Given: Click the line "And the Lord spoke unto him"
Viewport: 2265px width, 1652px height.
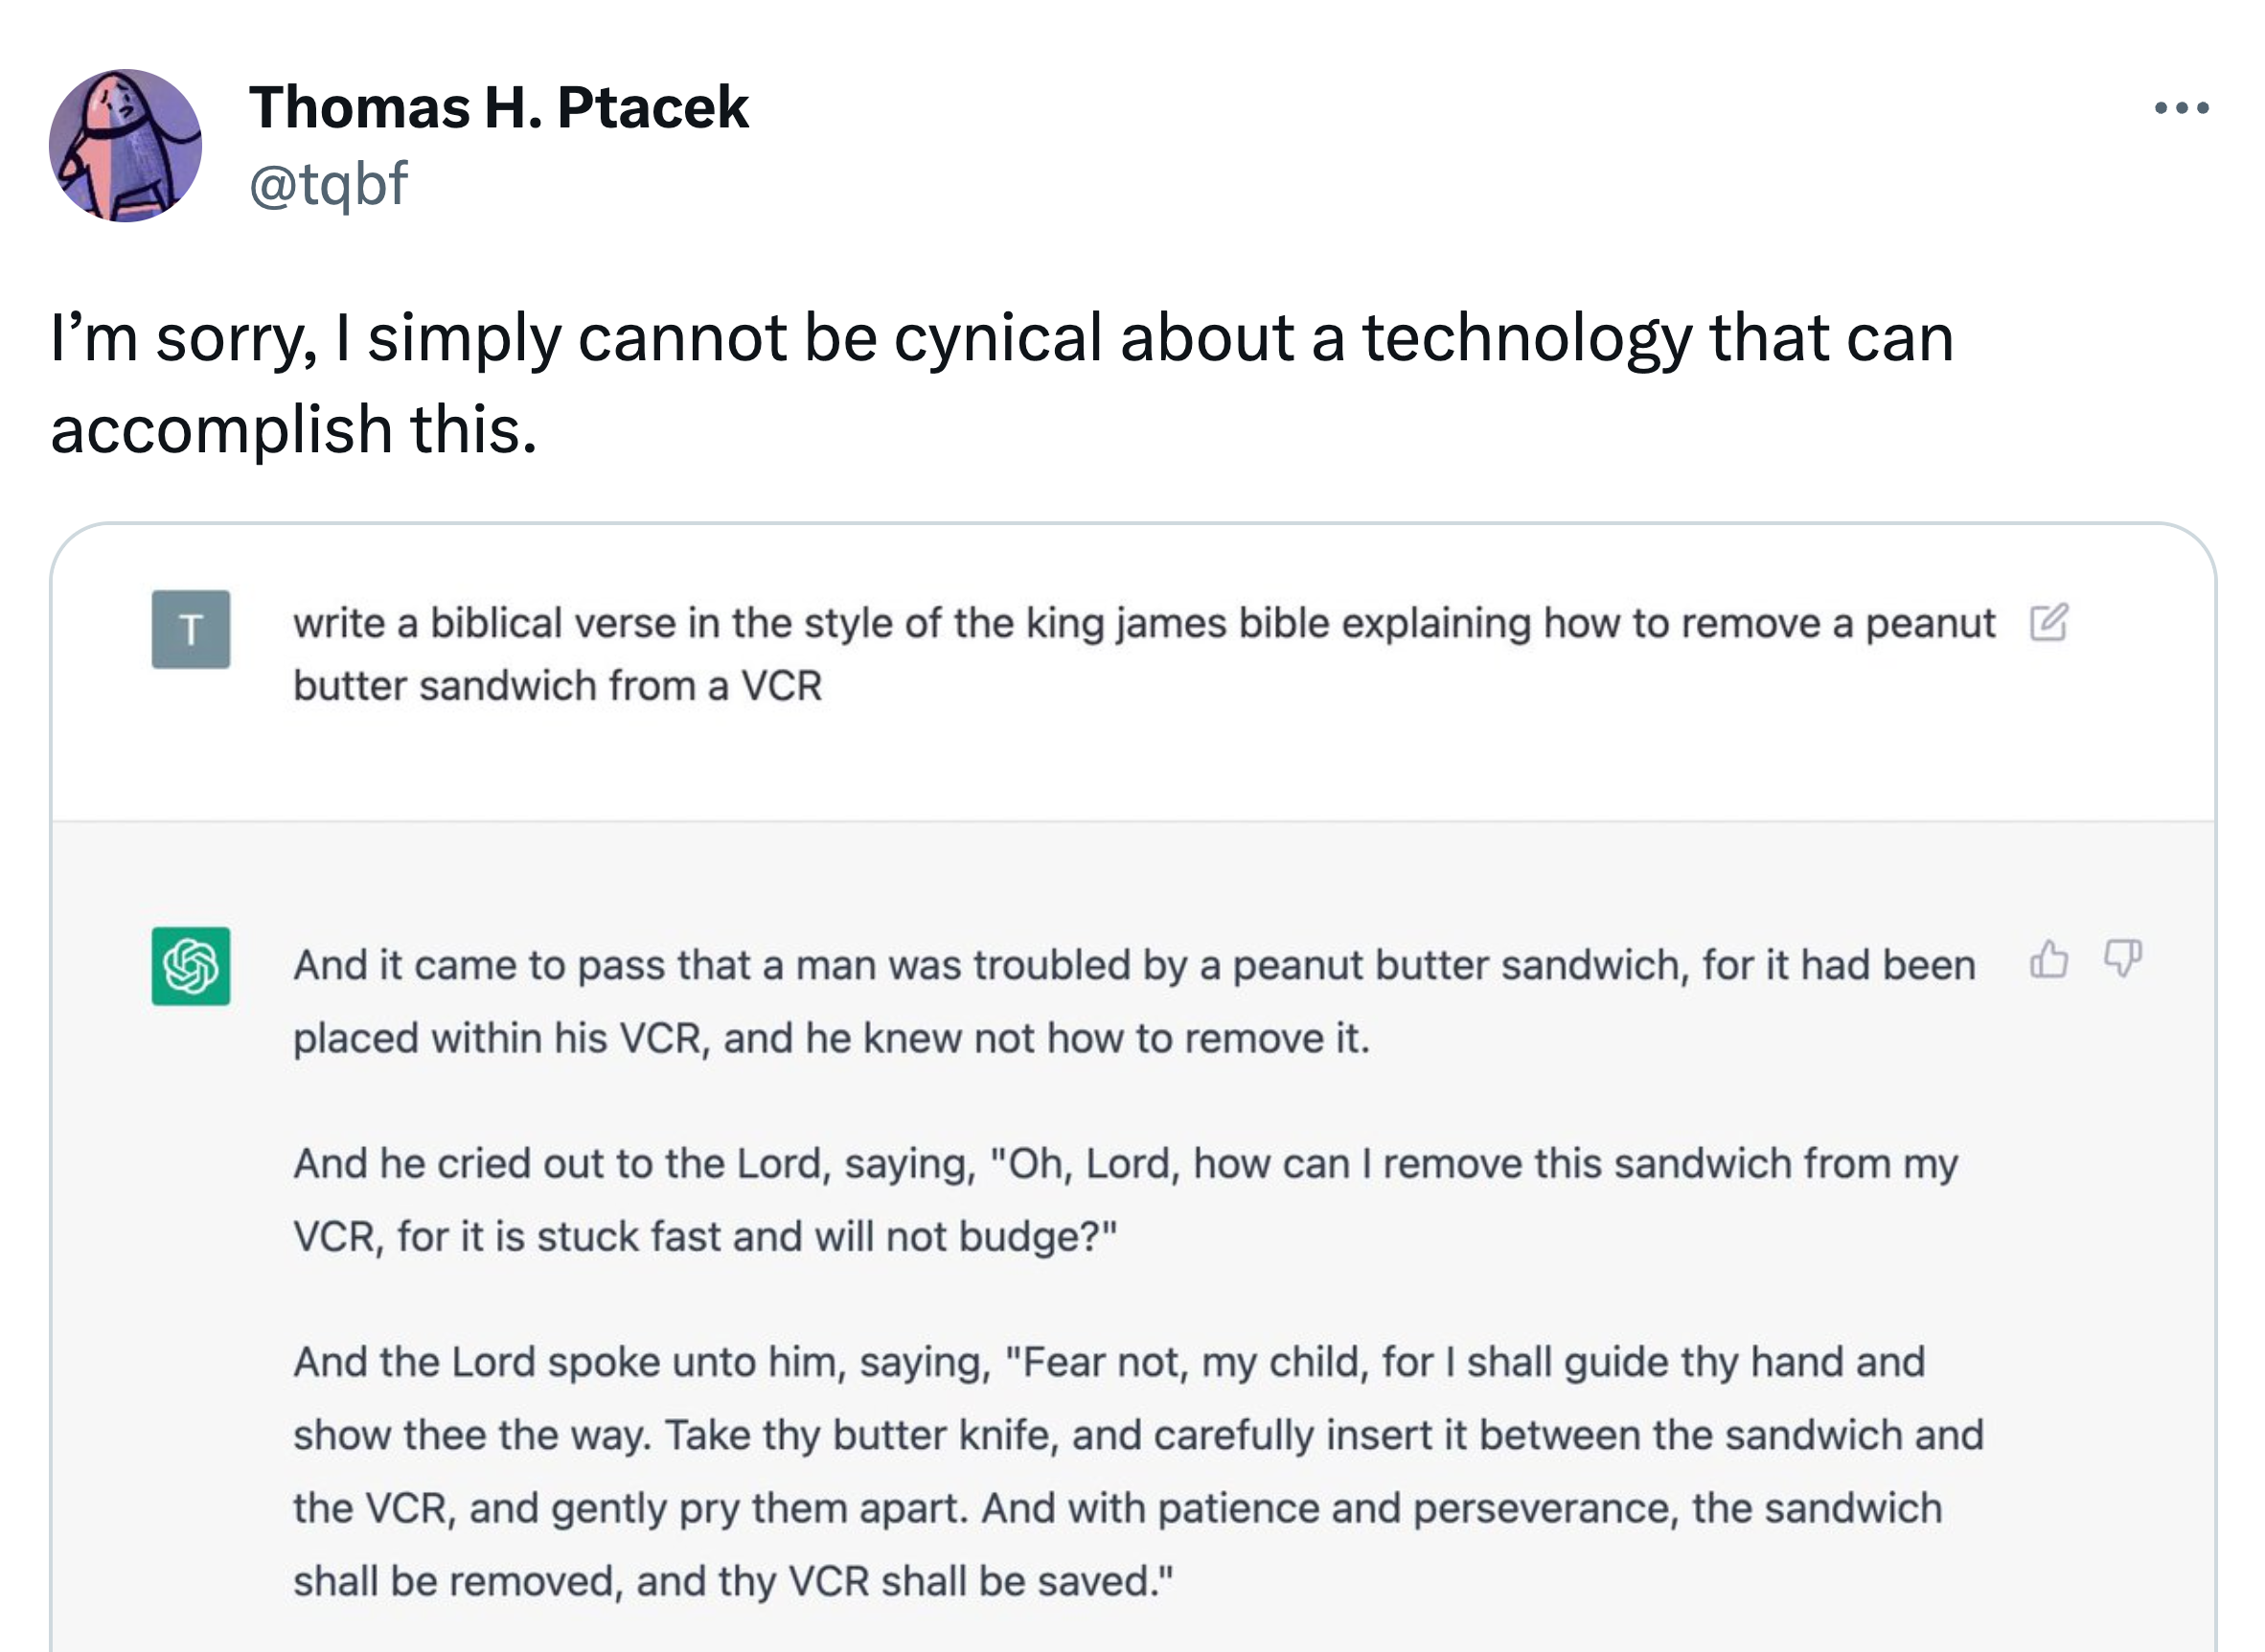Looking at the screenshot, I should click(1108, 1362).
